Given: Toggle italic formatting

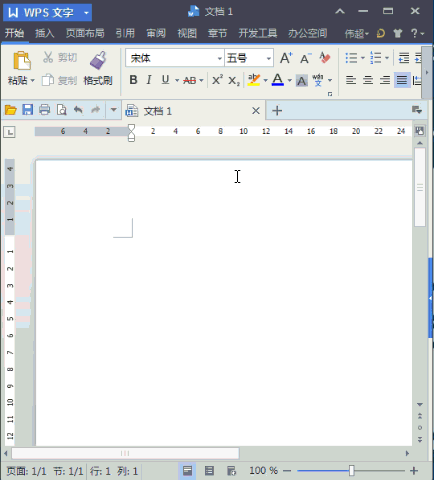Looking at the screenshot, I should 149,80.
